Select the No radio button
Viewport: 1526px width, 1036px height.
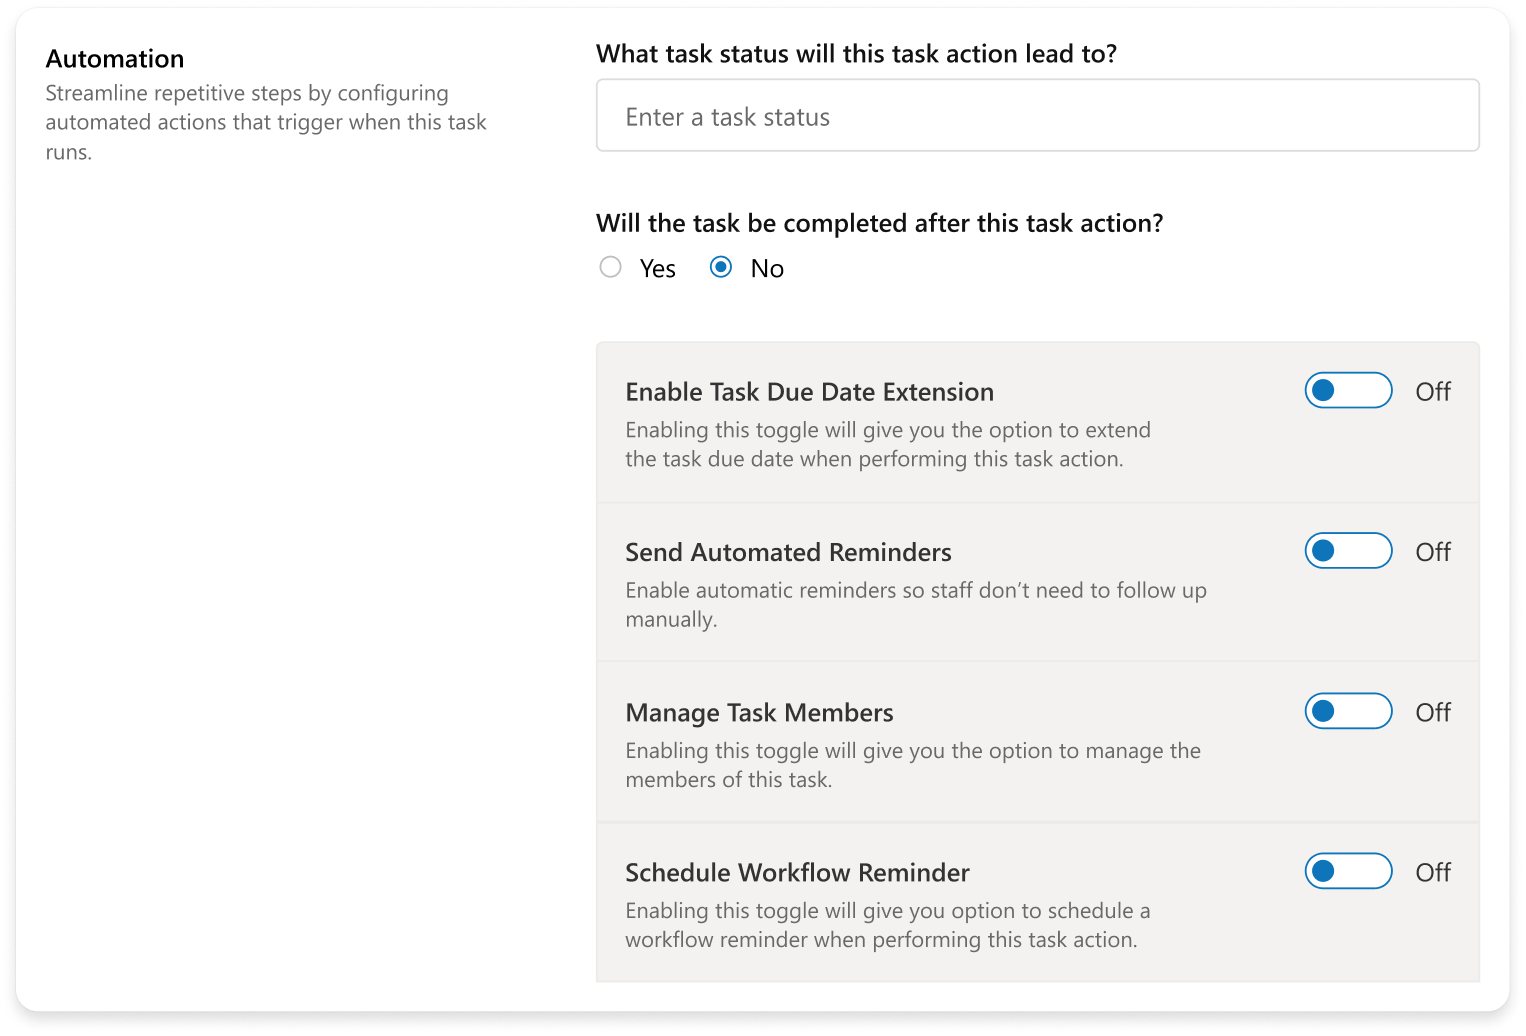coord(721,267)
